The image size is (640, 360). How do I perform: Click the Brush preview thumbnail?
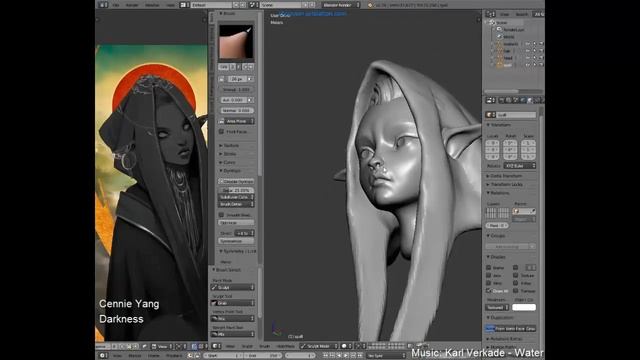pyautogui.click(x=236, y=42)
